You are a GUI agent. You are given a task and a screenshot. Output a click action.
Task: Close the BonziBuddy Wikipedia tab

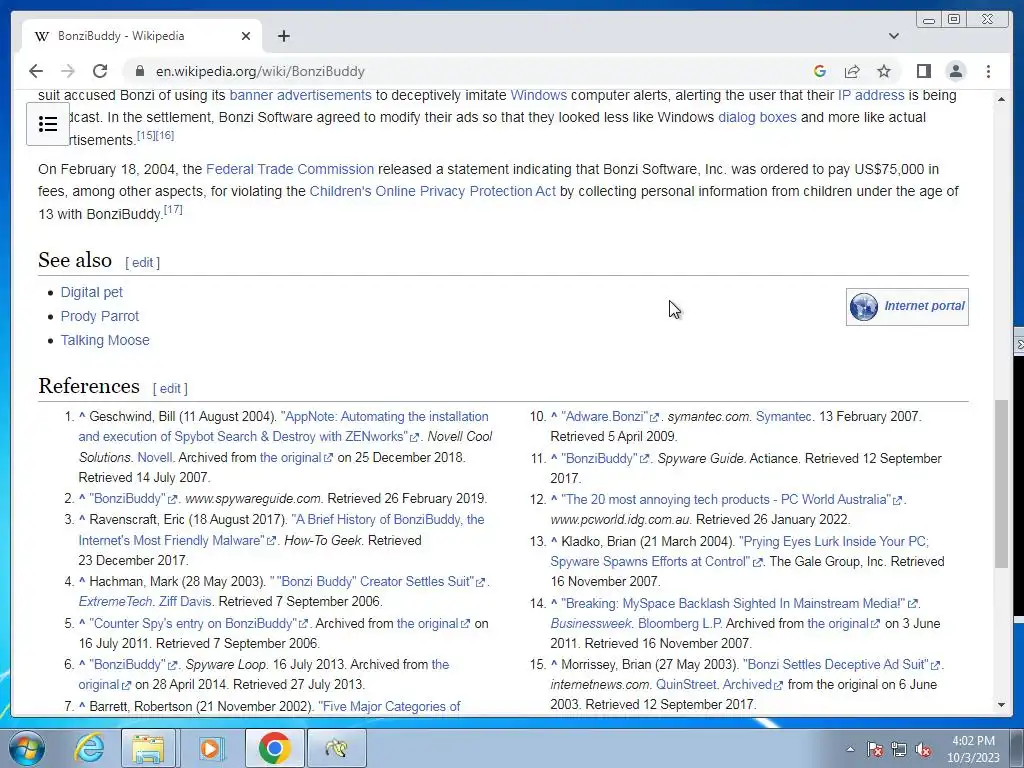click(x=246, y=36)
